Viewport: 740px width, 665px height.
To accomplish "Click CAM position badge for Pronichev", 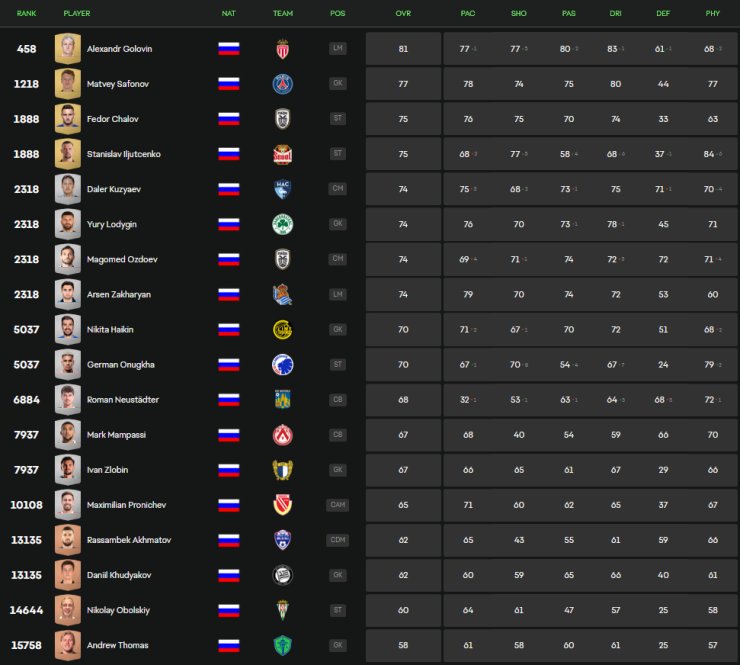I will pos(337,505).
